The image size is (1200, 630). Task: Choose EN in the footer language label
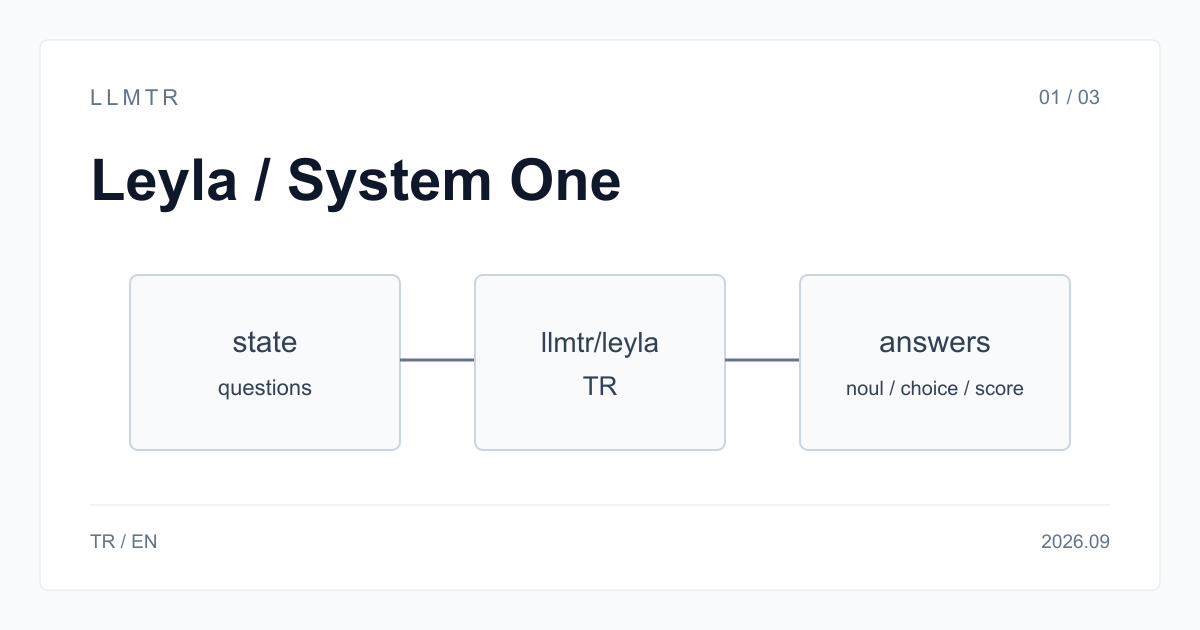coord(144,542)
